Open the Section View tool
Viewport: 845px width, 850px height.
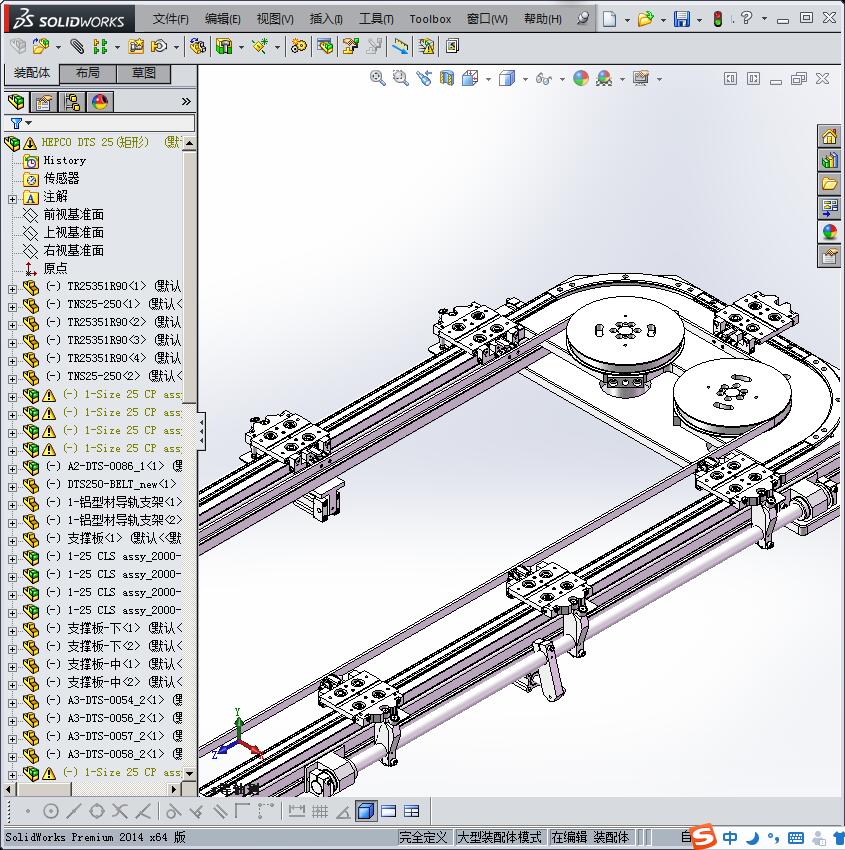coord(447,78)
